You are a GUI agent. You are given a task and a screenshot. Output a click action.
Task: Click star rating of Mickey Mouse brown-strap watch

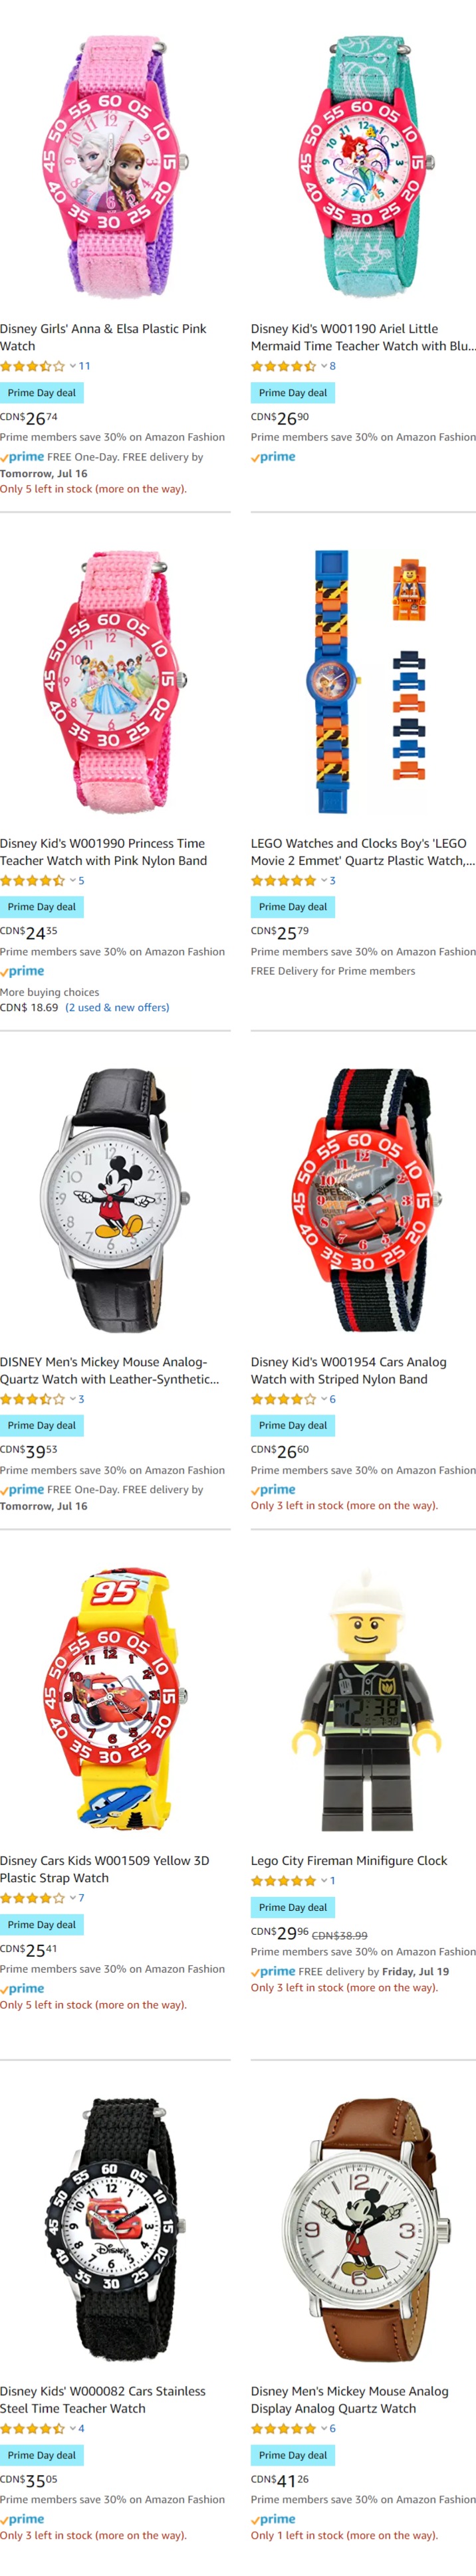[x=284, y=2428]
